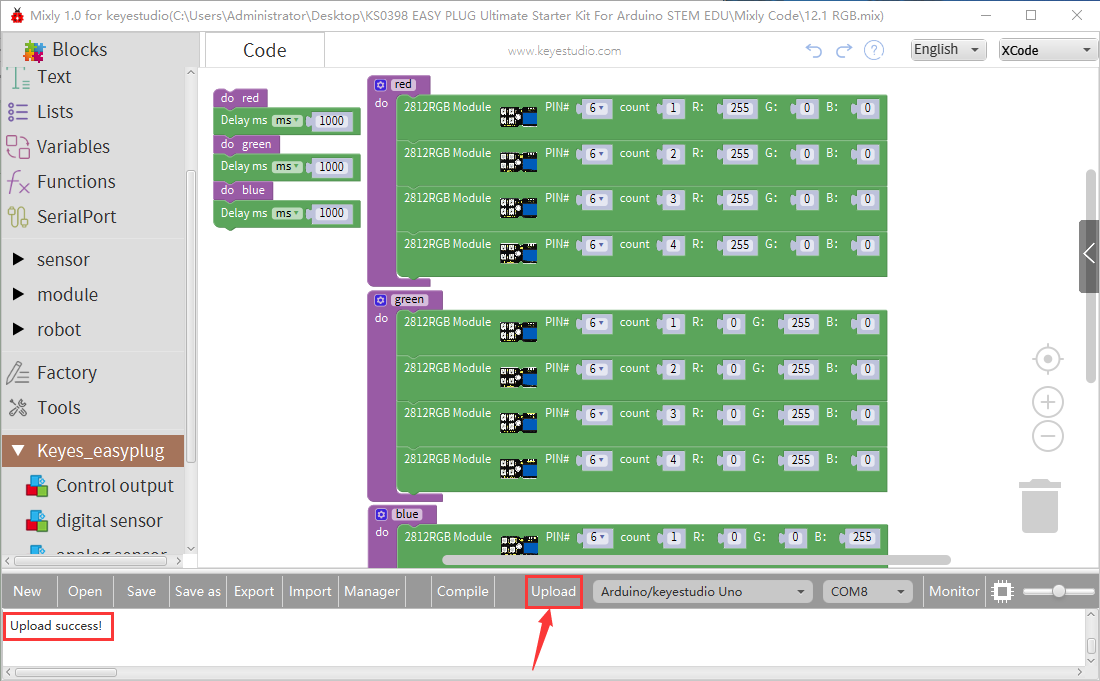The image size is (1100, 681).
Task: Click delay value 1000 after do blue
Action: pos(331,213)
